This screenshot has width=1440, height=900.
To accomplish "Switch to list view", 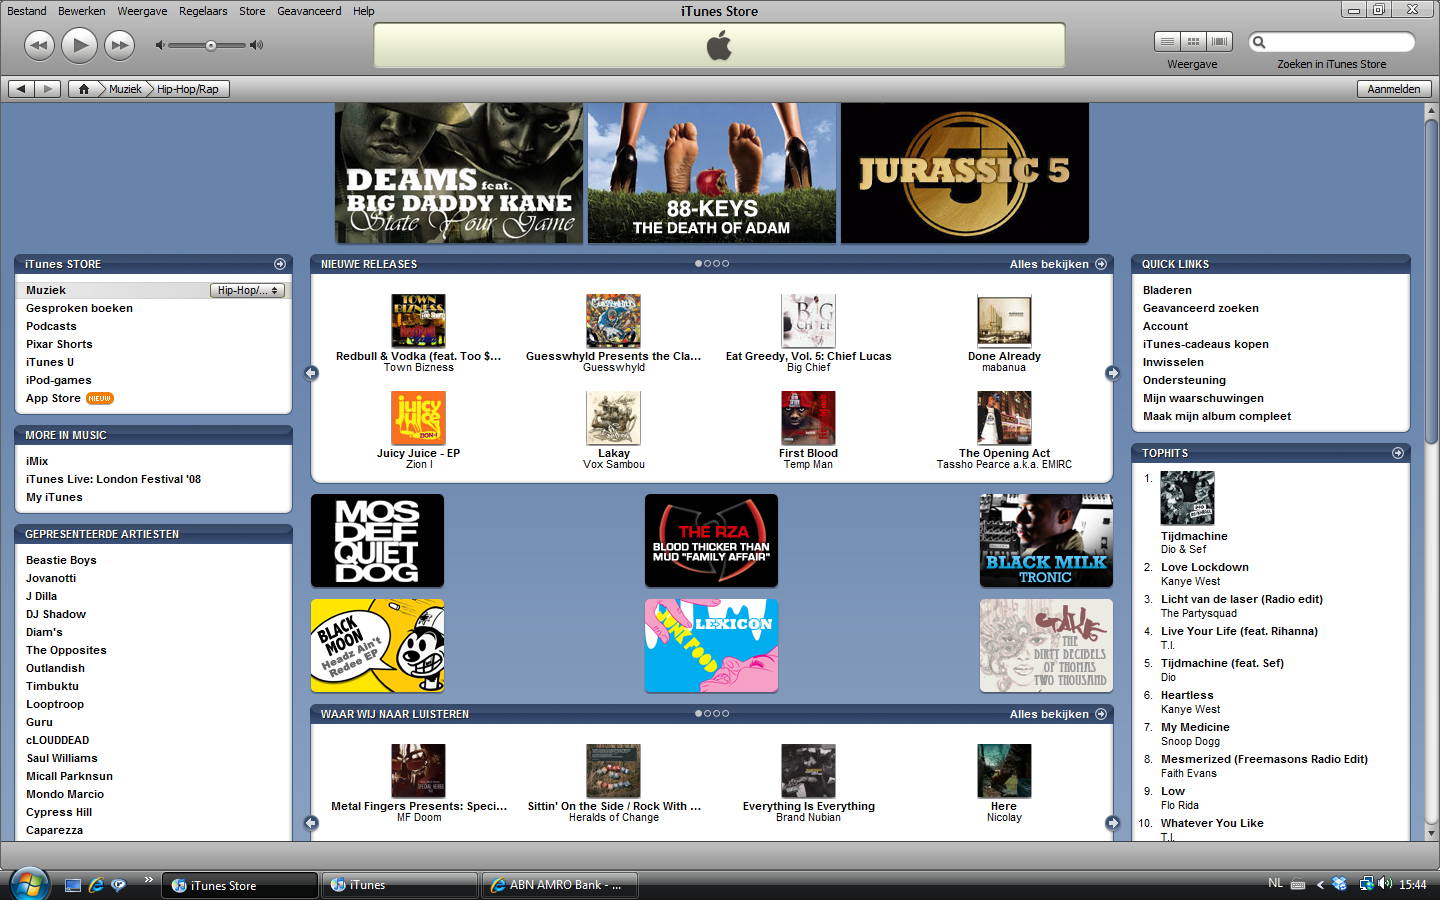I will click(1166, 41).
